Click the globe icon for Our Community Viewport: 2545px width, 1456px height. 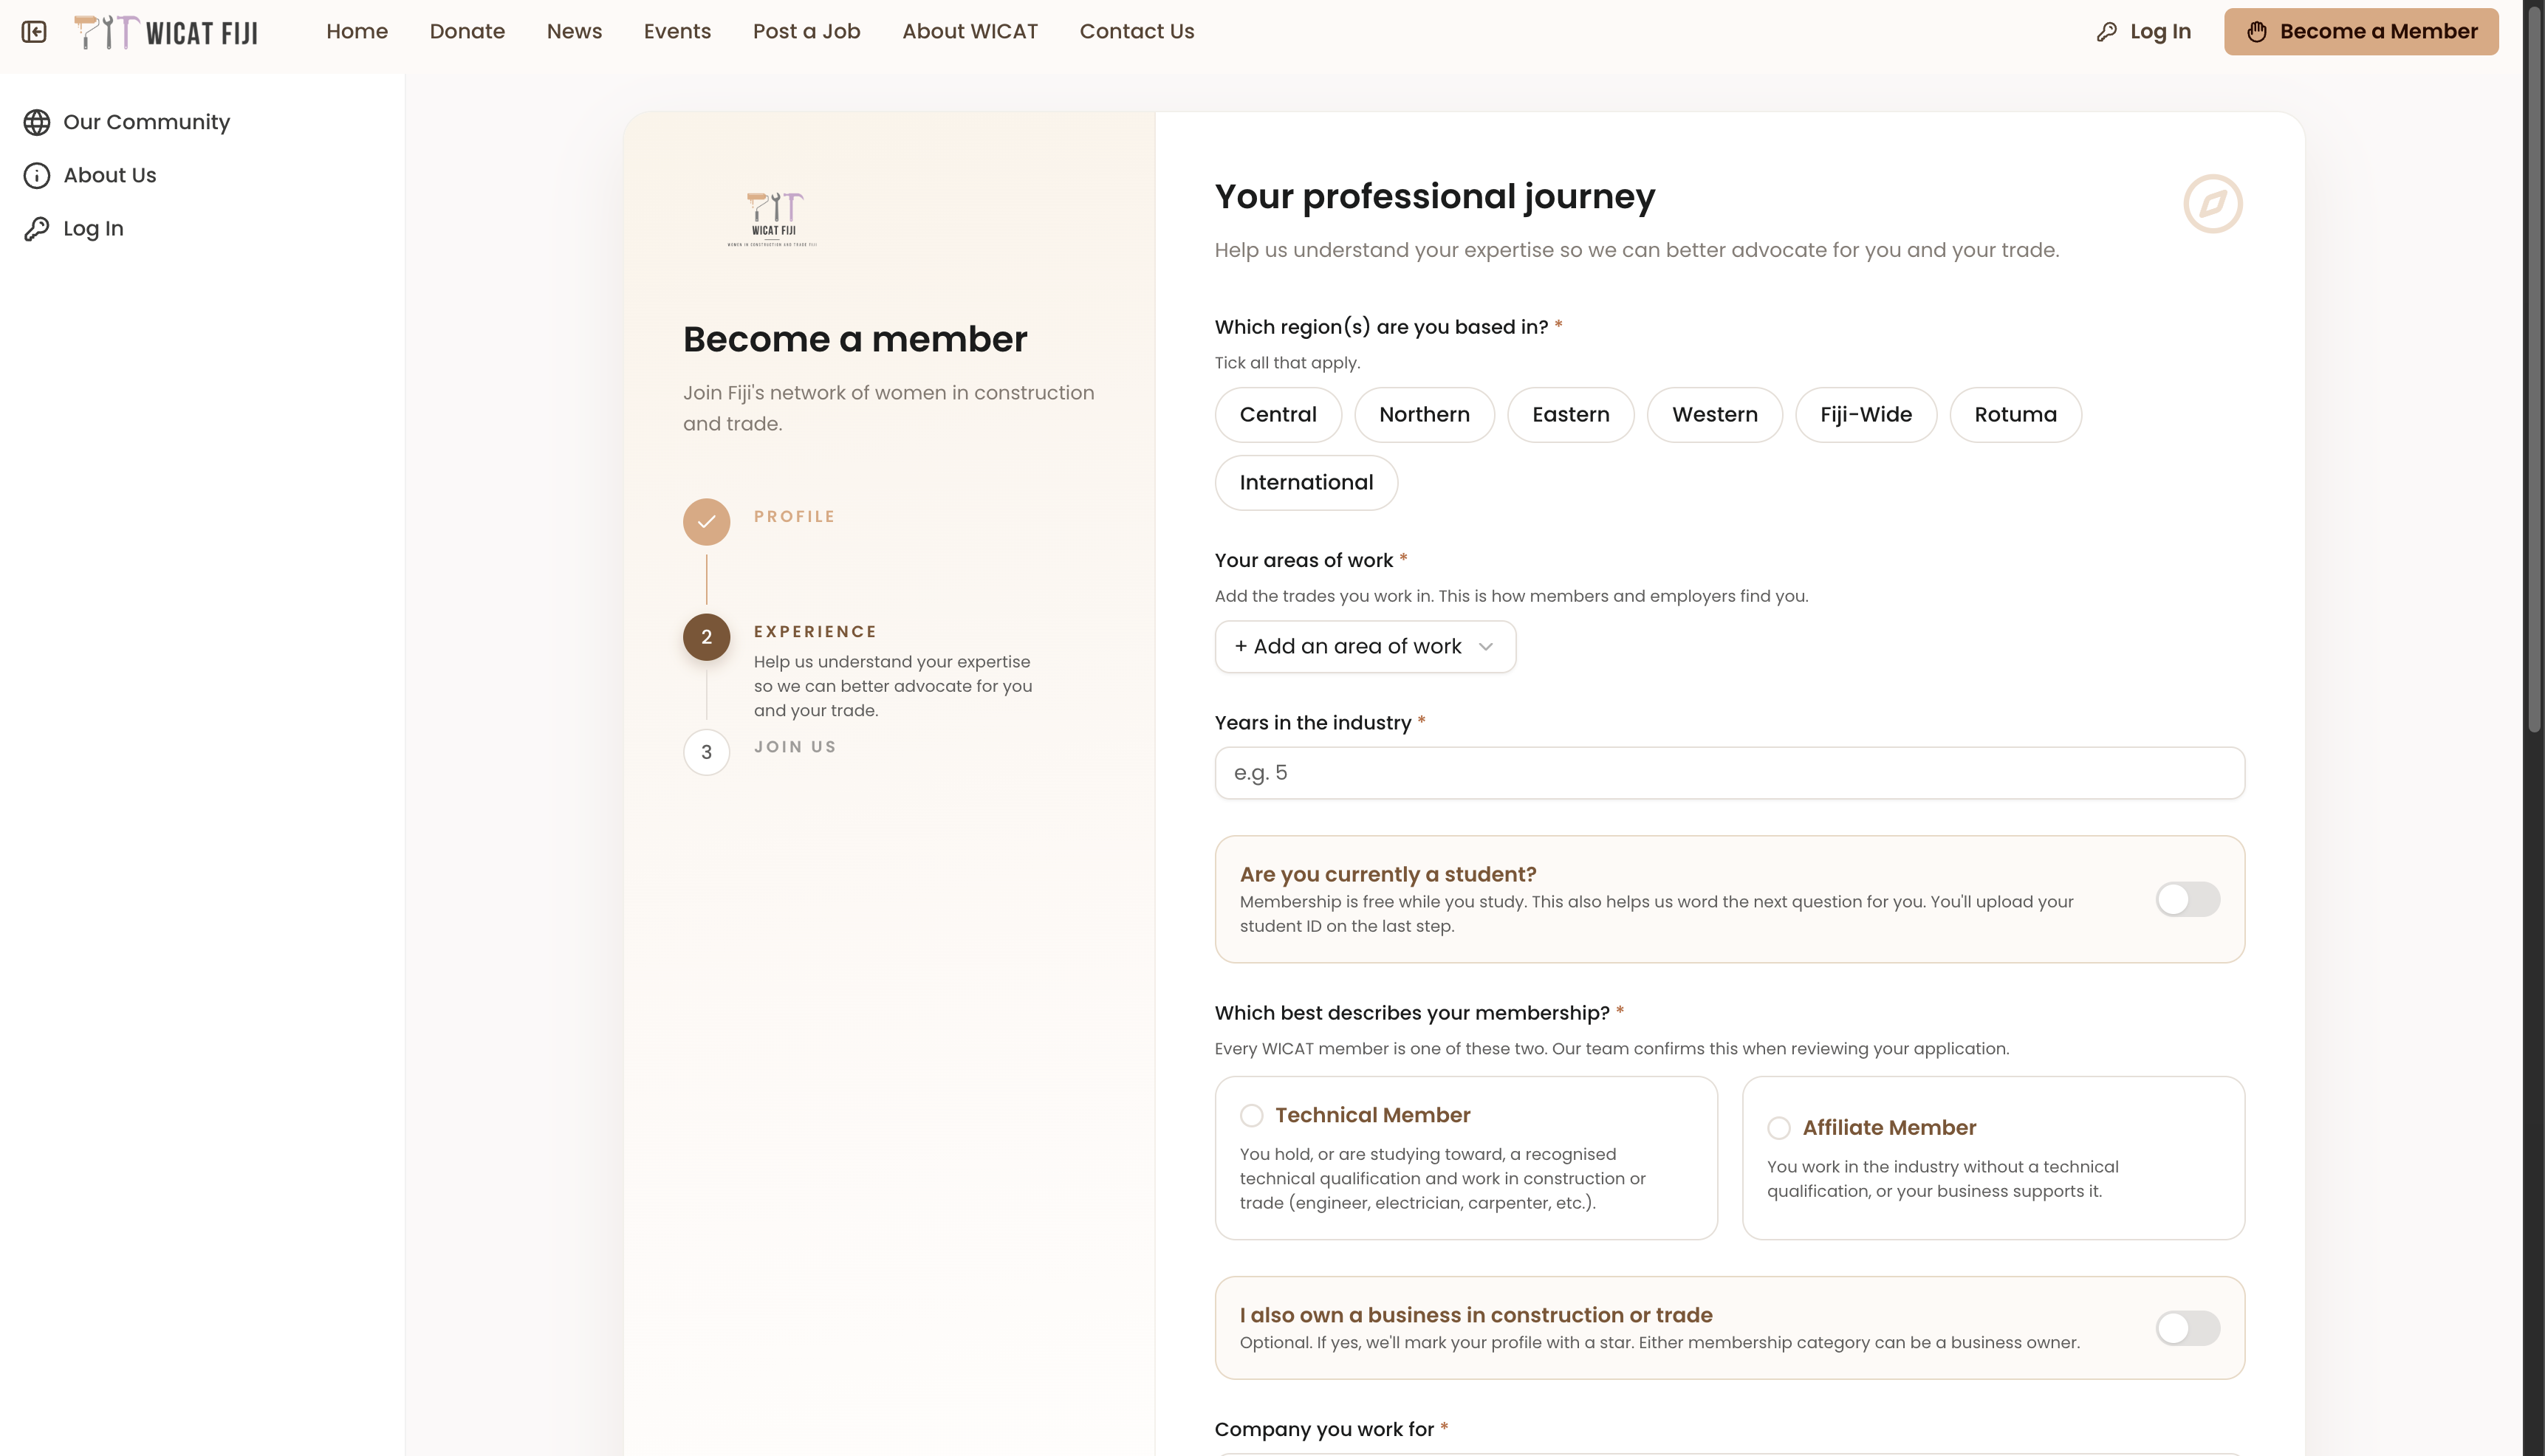point(37,122)
